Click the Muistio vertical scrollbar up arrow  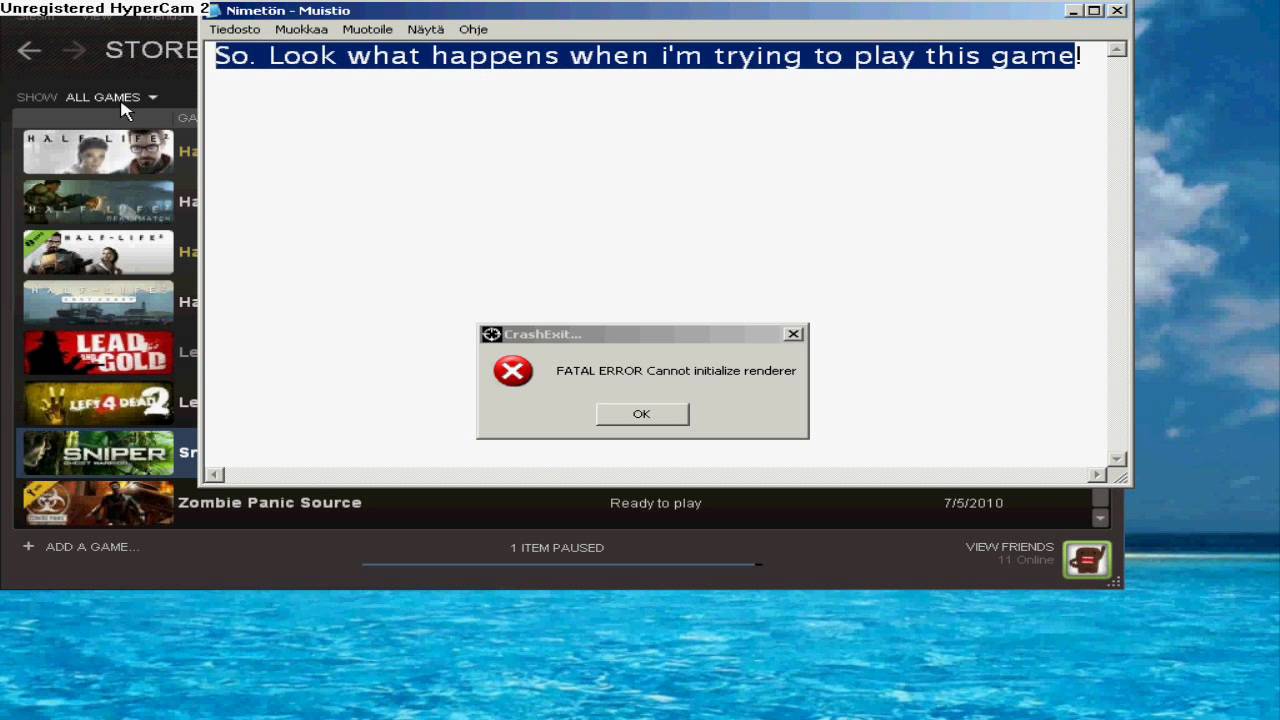1118,49
